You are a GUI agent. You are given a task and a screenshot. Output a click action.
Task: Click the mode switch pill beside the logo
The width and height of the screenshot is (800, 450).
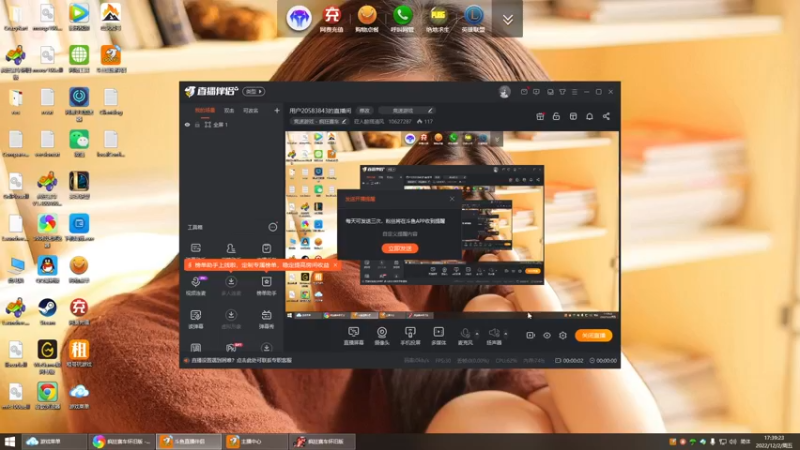[x=254, y=91]
